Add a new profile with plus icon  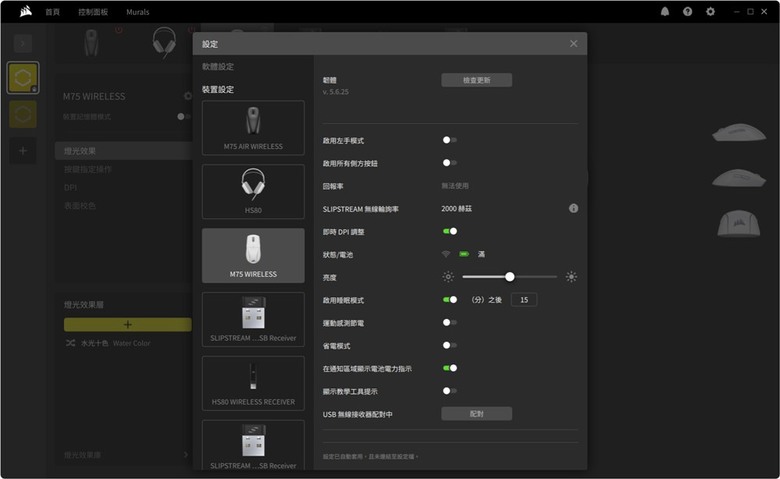(x=23, y=151)
